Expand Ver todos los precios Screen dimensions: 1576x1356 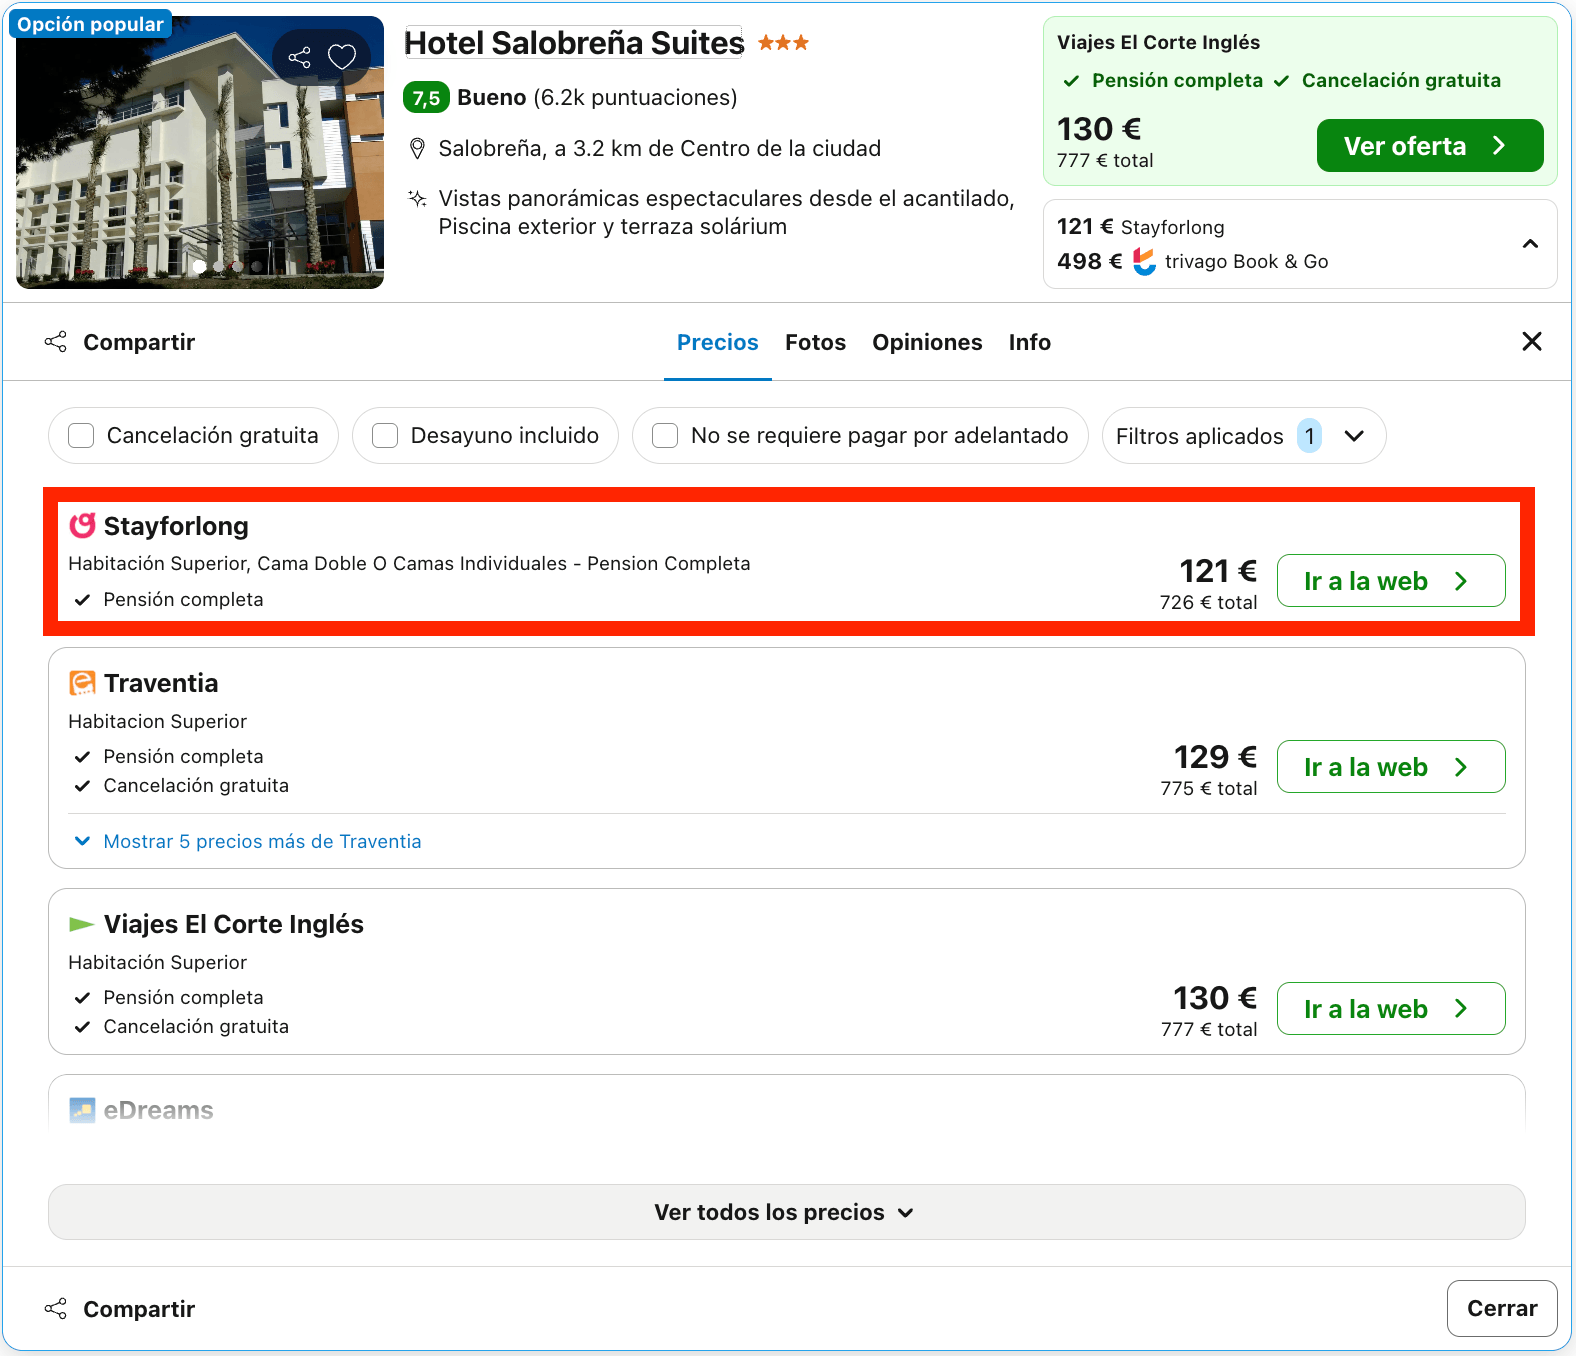(x=786, y=1212)
